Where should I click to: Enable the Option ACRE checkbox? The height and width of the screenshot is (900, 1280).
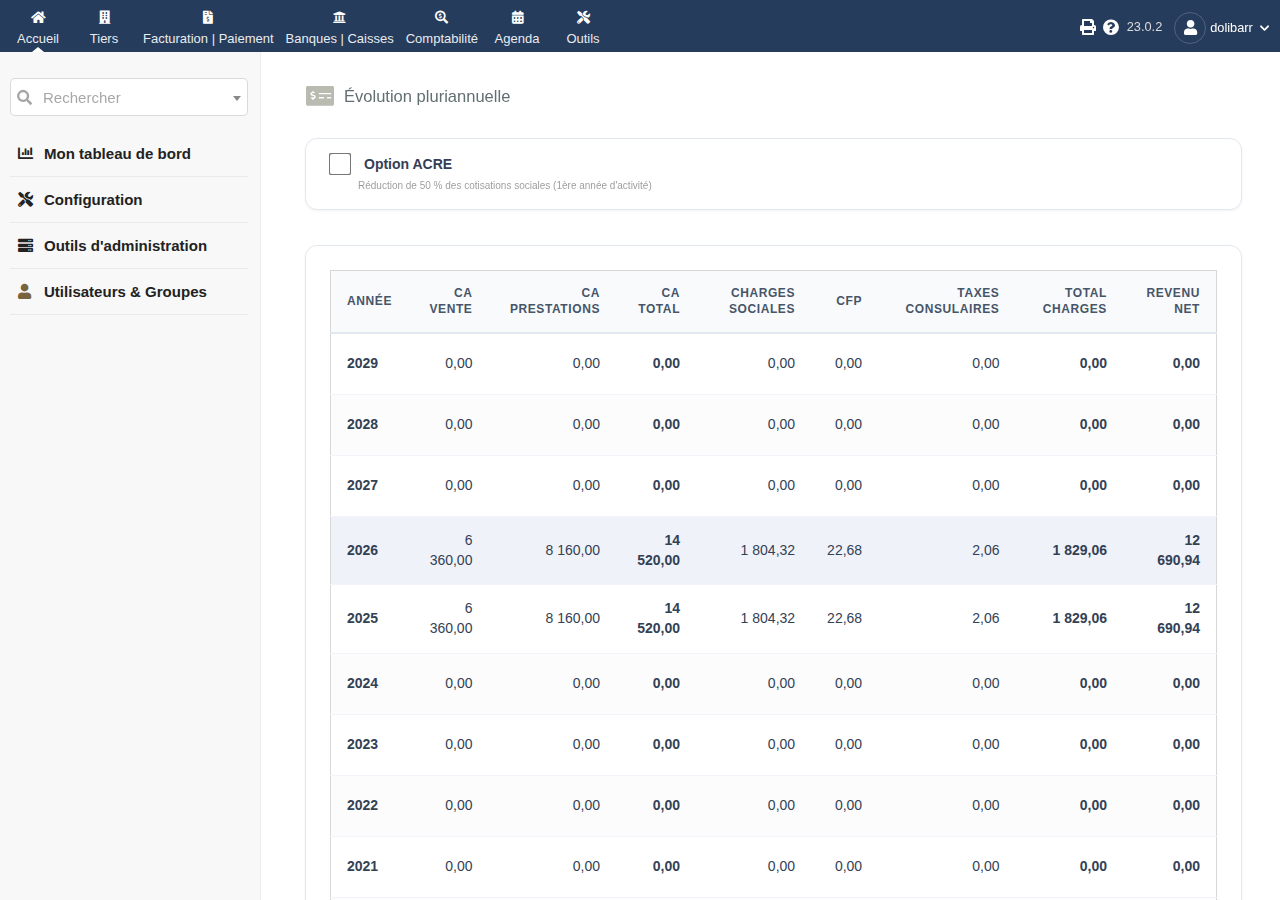tap(340, 164)
